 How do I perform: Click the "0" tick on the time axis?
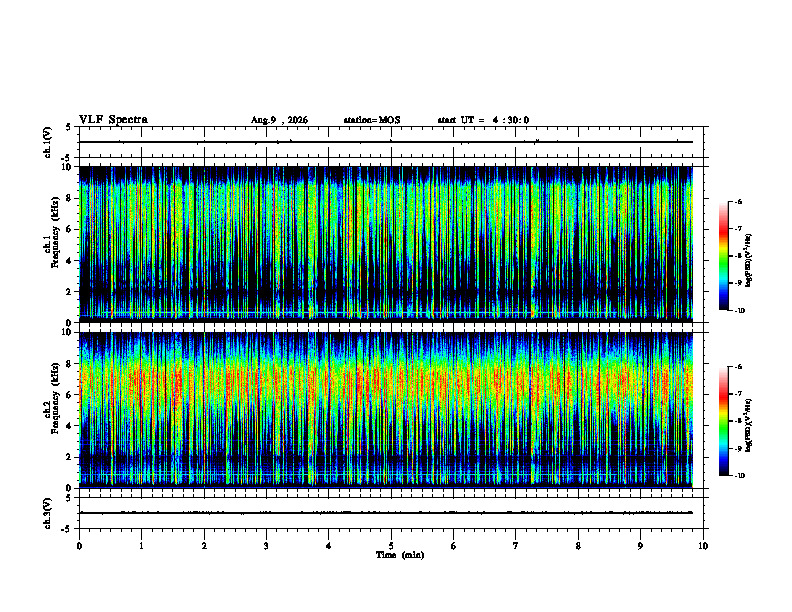[x=79, y=546]
